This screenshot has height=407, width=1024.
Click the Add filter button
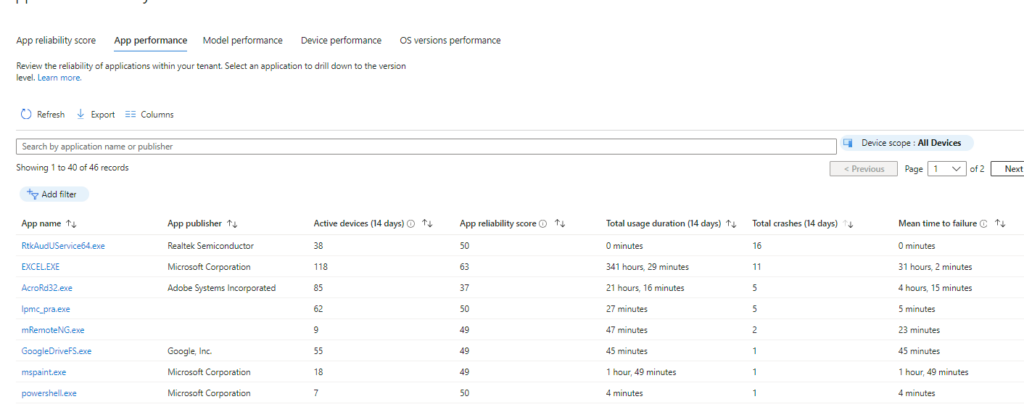click(54, 194)
